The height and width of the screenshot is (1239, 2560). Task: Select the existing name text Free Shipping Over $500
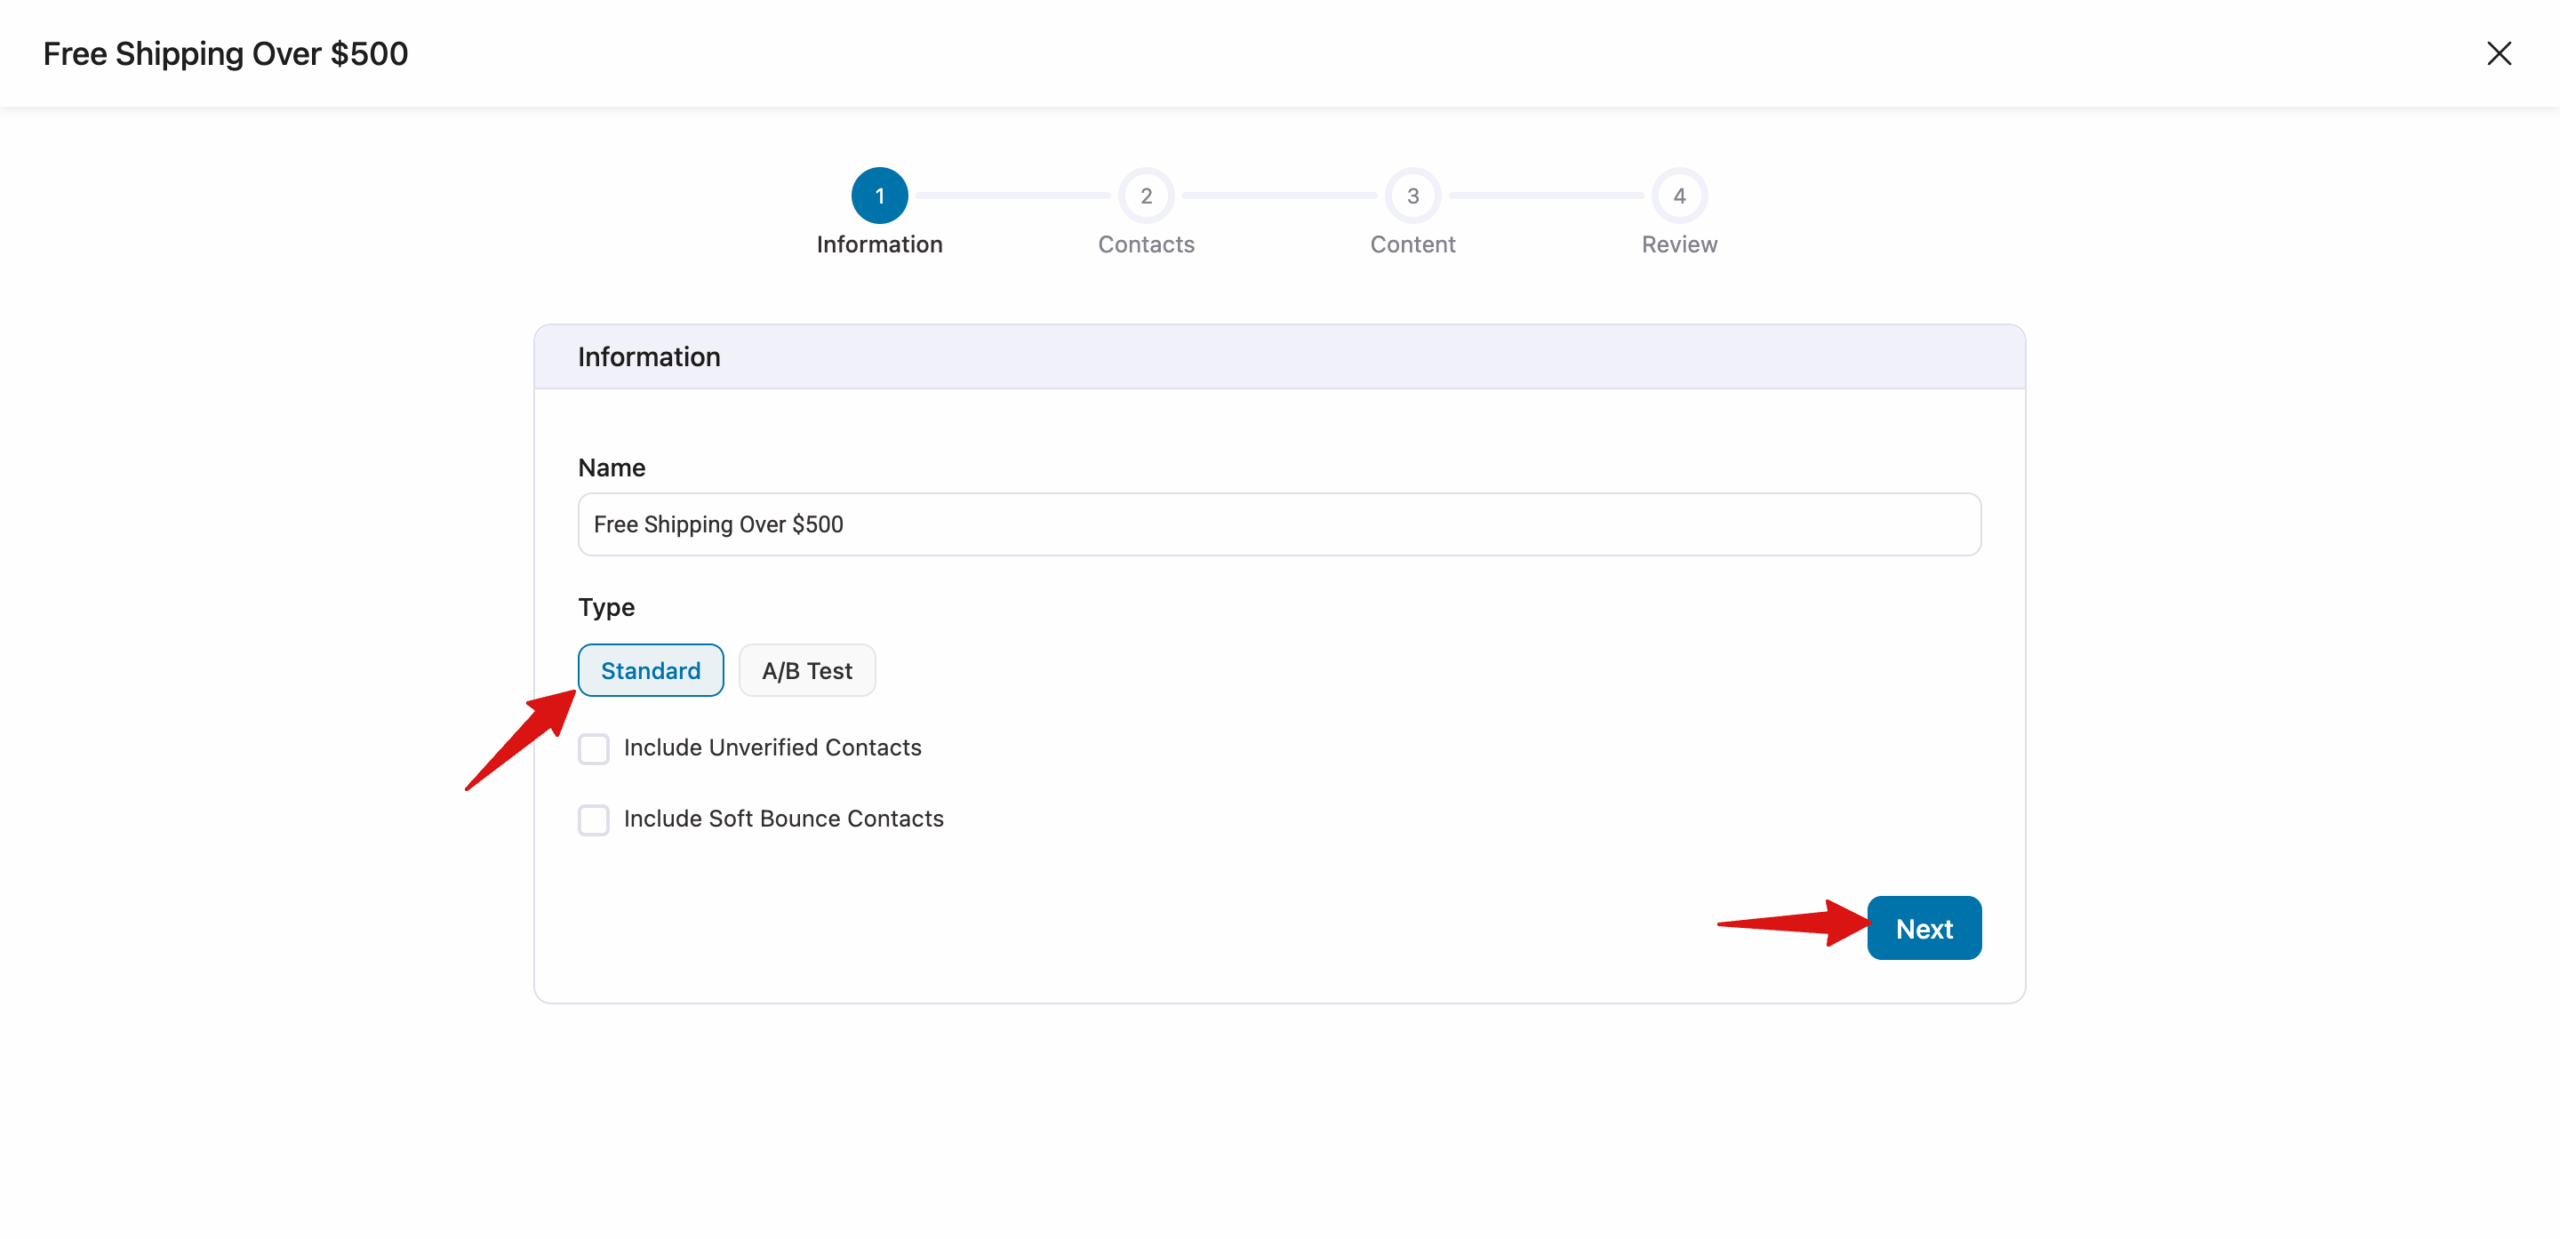tap(718, 524)
